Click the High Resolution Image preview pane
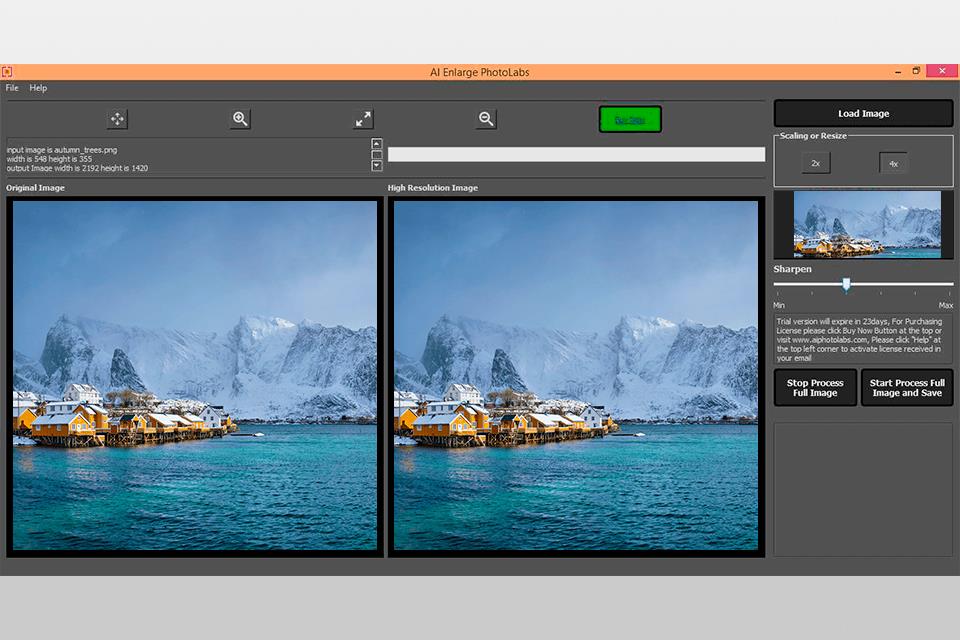960x640 pixels. click(575, 375)
